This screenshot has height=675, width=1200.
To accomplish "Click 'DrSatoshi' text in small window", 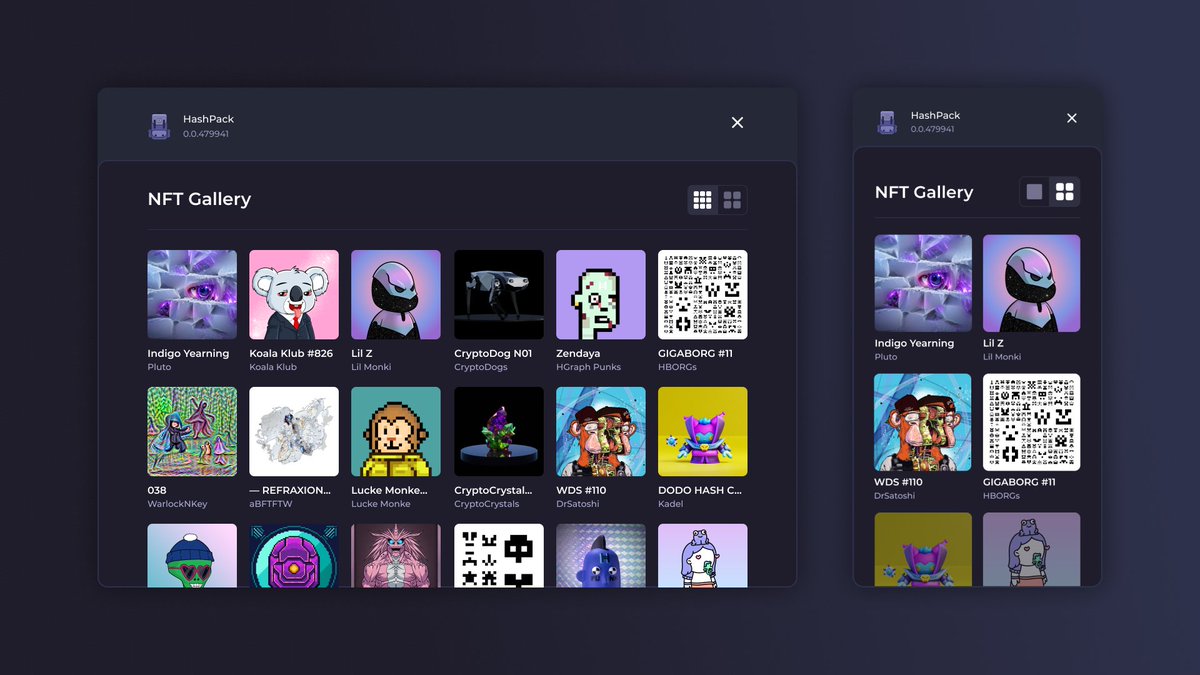I will tap(895, 496).
